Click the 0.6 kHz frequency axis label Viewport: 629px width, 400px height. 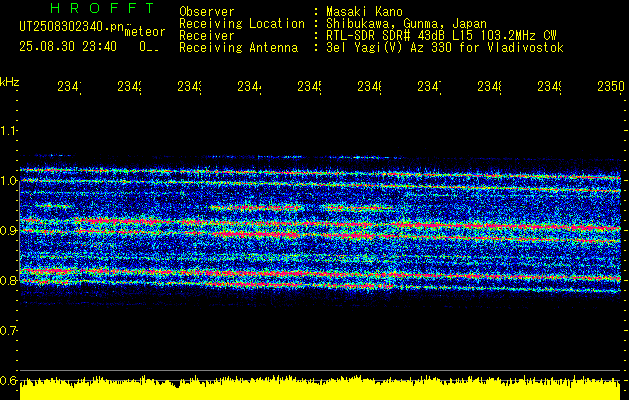8,380
